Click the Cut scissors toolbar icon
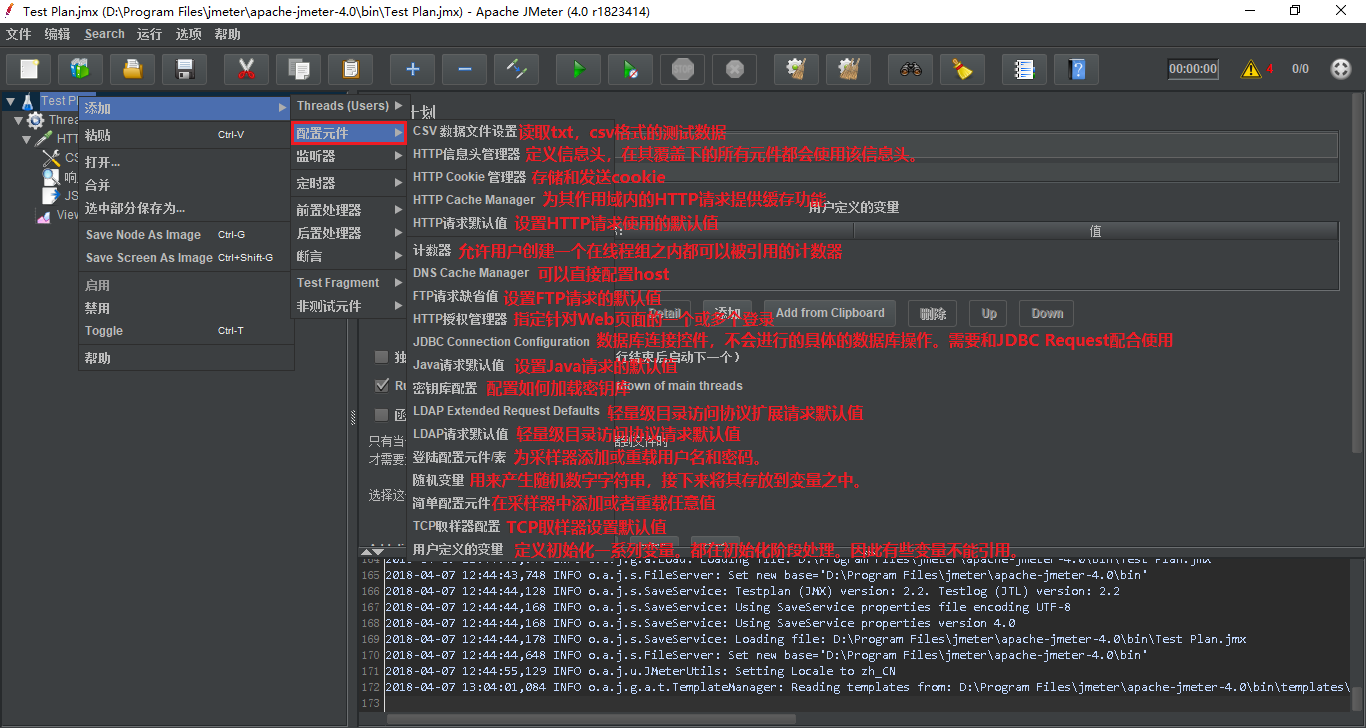 click(x=246, y=69)
